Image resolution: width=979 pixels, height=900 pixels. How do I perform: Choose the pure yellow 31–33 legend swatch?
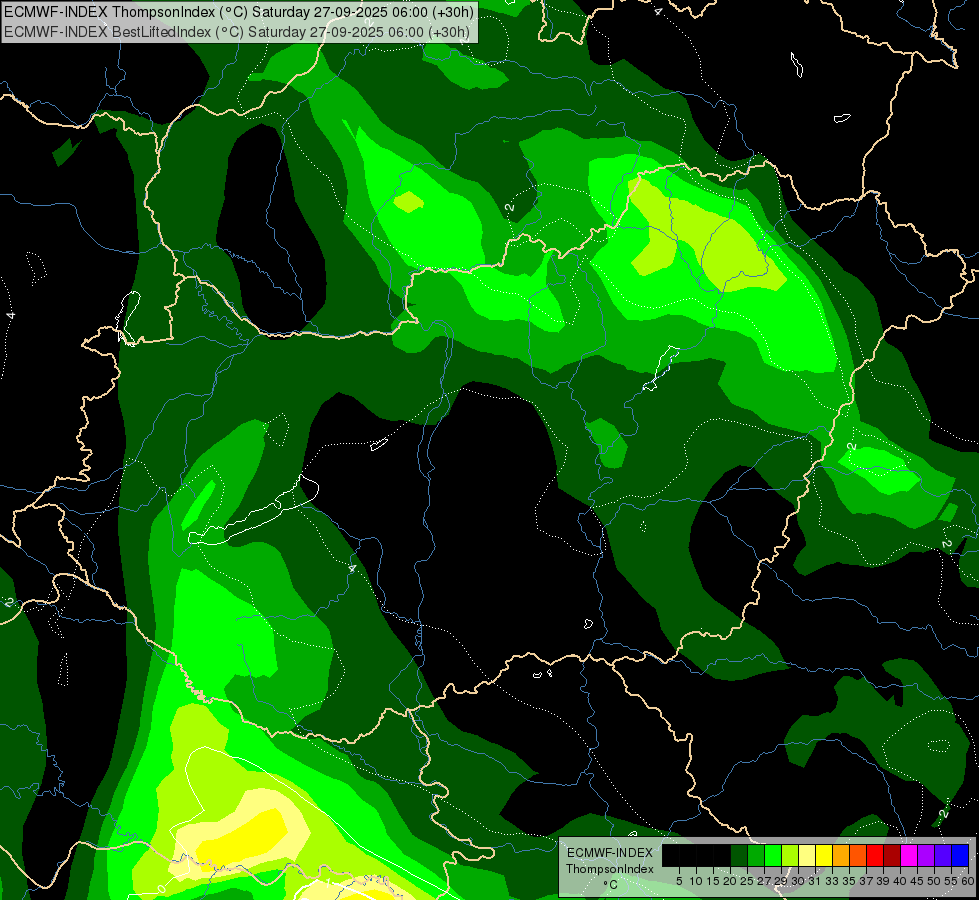[x=824, y=855]
